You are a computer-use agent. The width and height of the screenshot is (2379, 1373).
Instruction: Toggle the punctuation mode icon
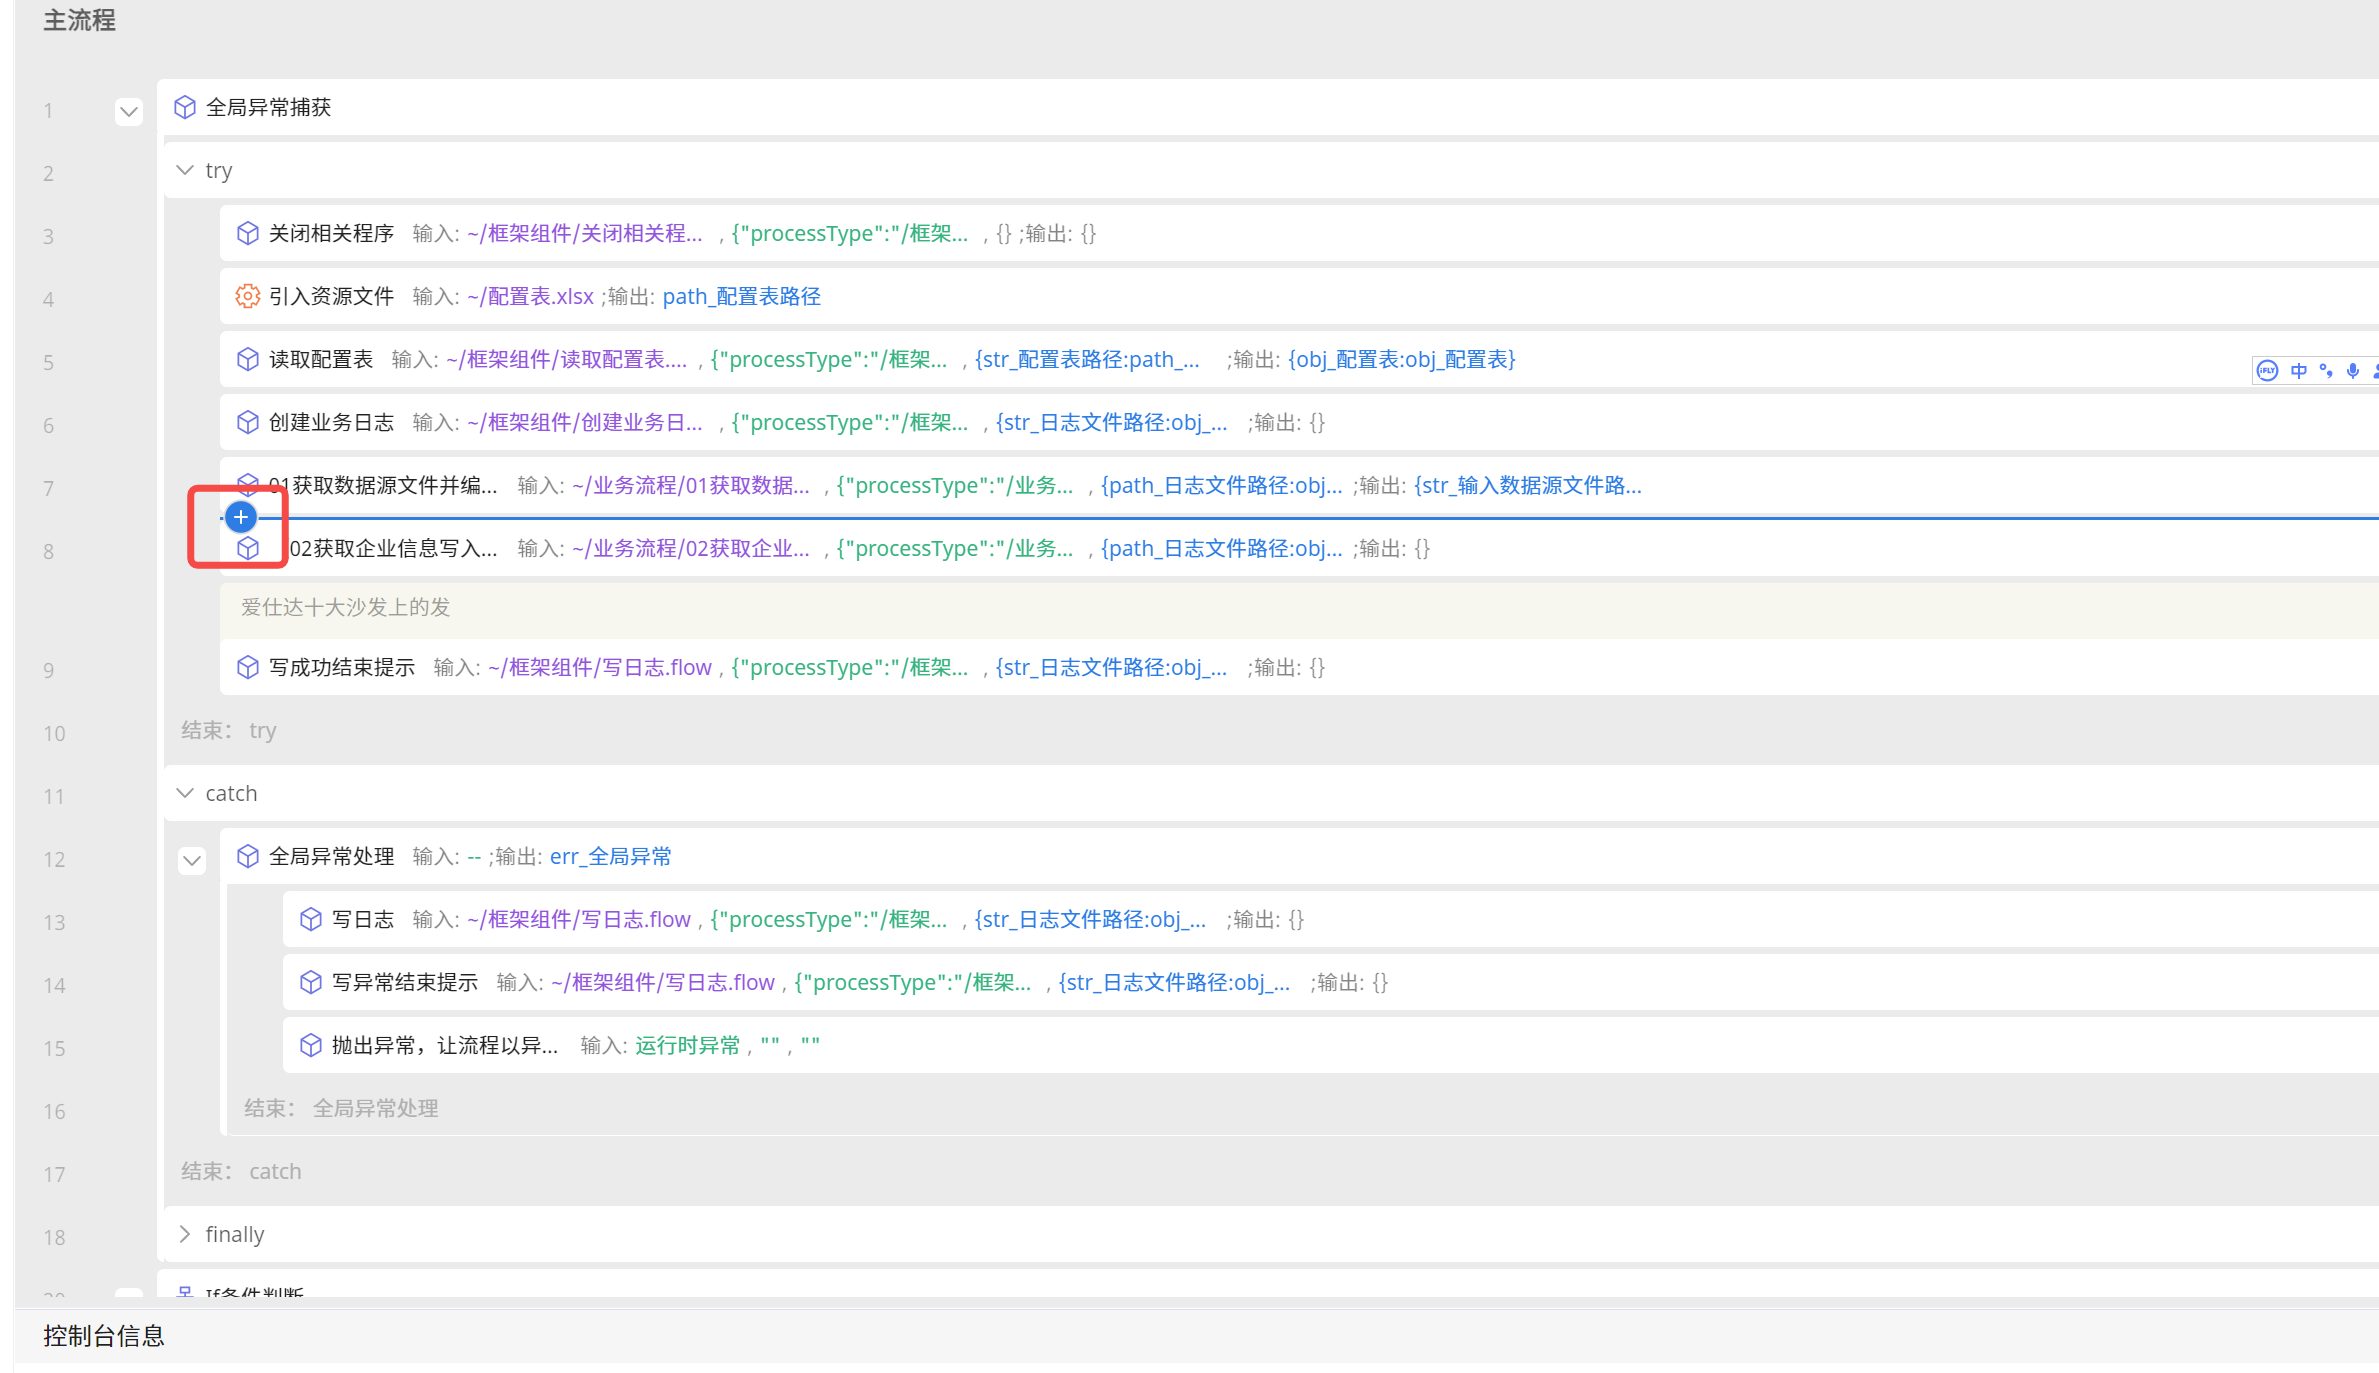click(2326, 371)
